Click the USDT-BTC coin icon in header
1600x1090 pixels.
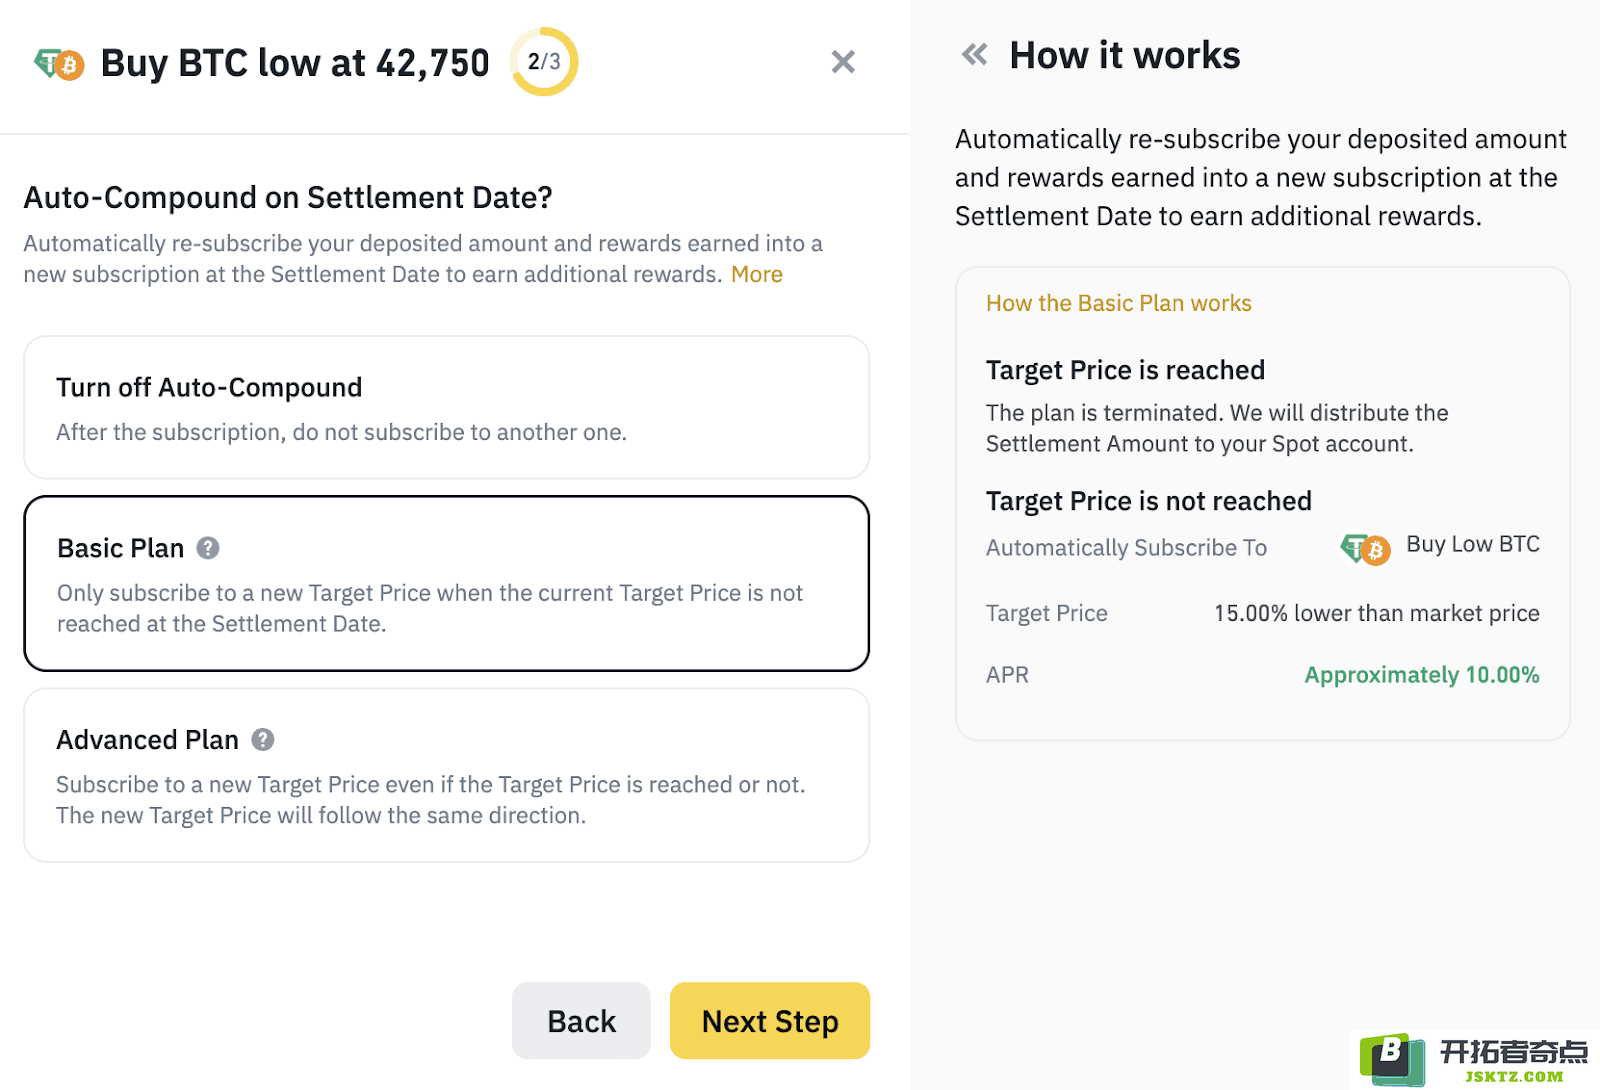click(x=59, y=64)
